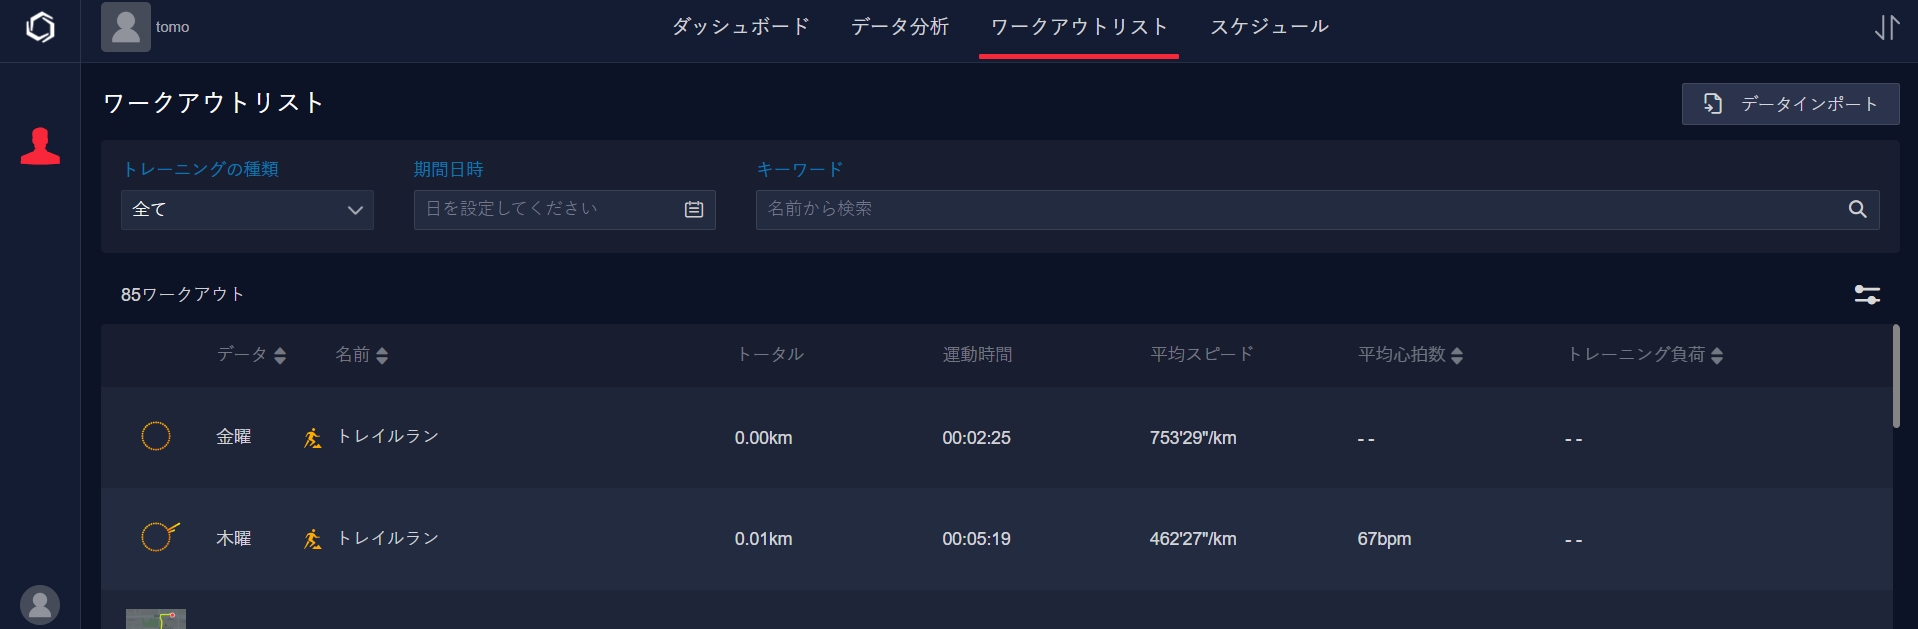Click the 0.00km total value
Viewport: 1918px width, 629px height.
pyautogui.click(x=763, y=438)
